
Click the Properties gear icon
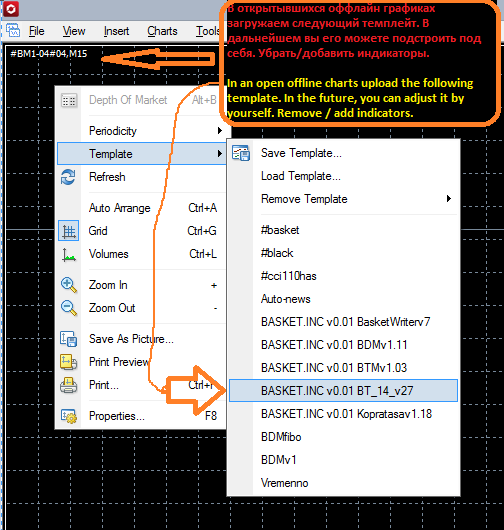[69, 416]
